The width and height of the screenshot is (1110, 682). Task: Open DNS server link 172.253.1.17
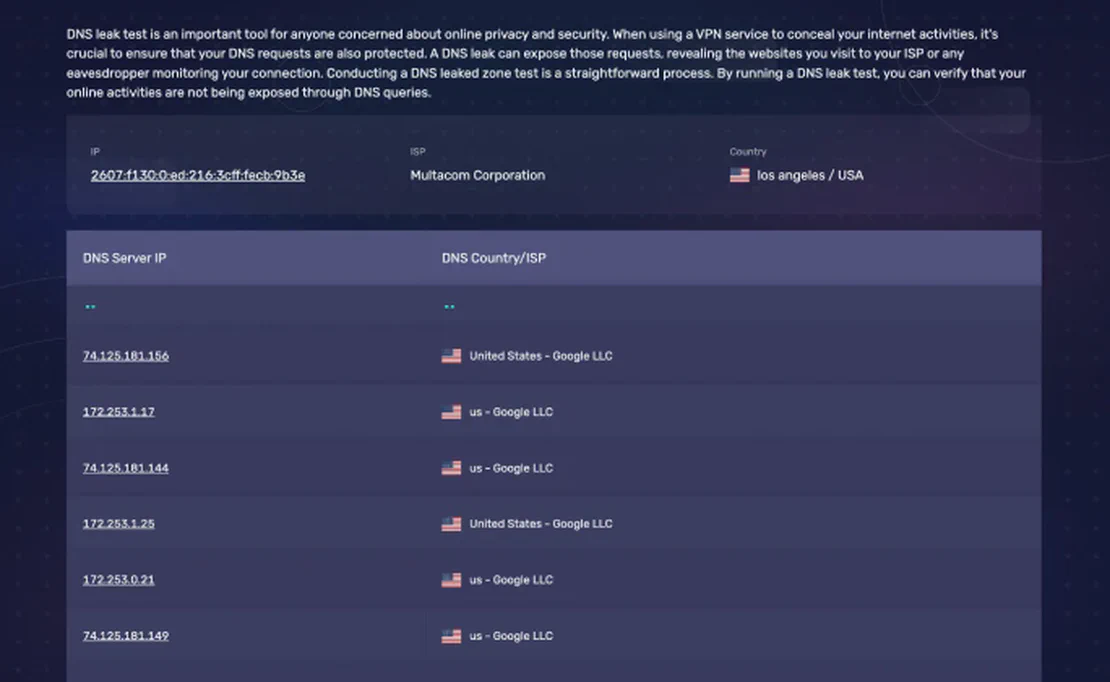coord(118,412)
